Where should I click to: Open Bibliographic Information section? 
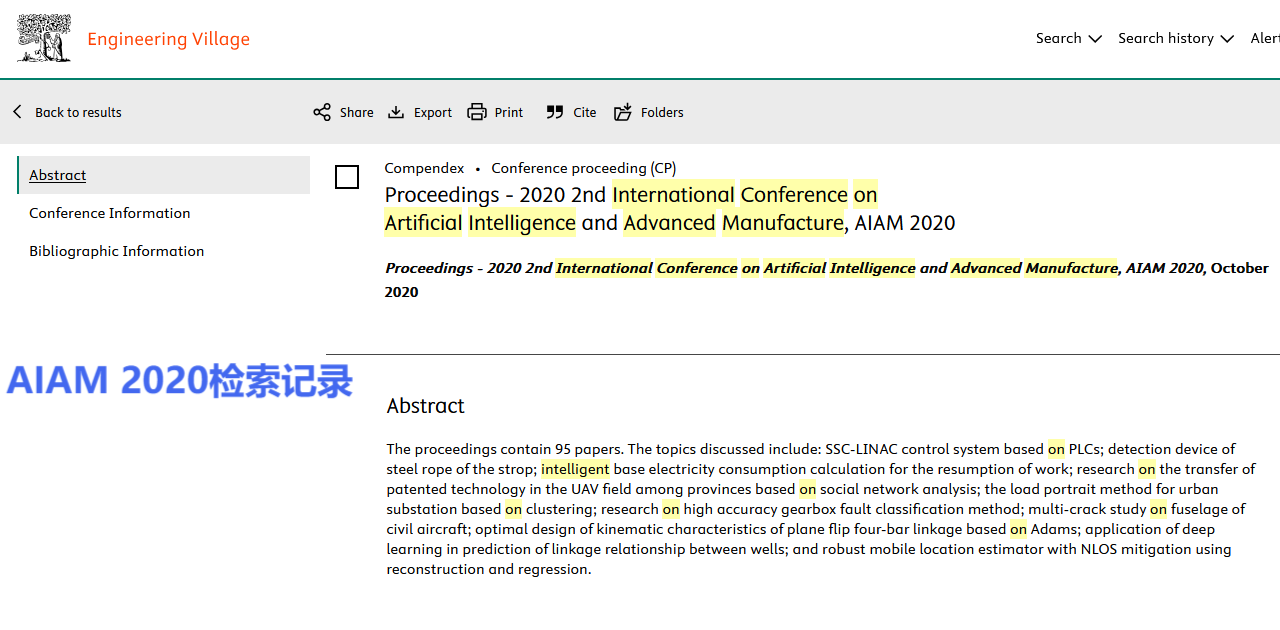point(117,251)
